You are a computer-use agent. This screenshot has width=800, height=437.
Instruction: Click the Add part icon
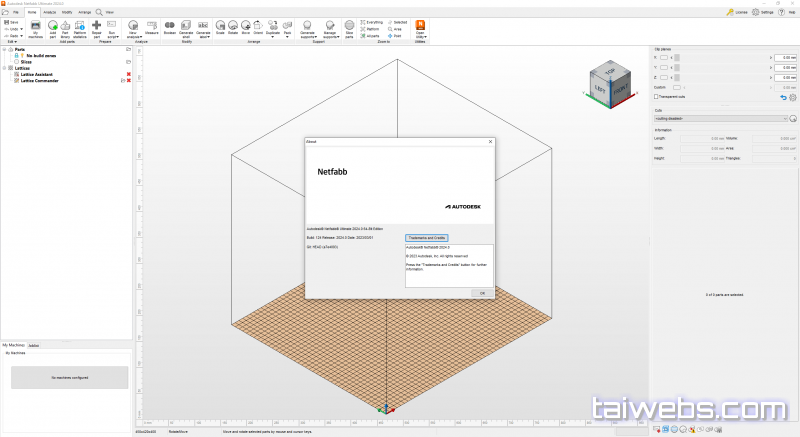(52, 25)
